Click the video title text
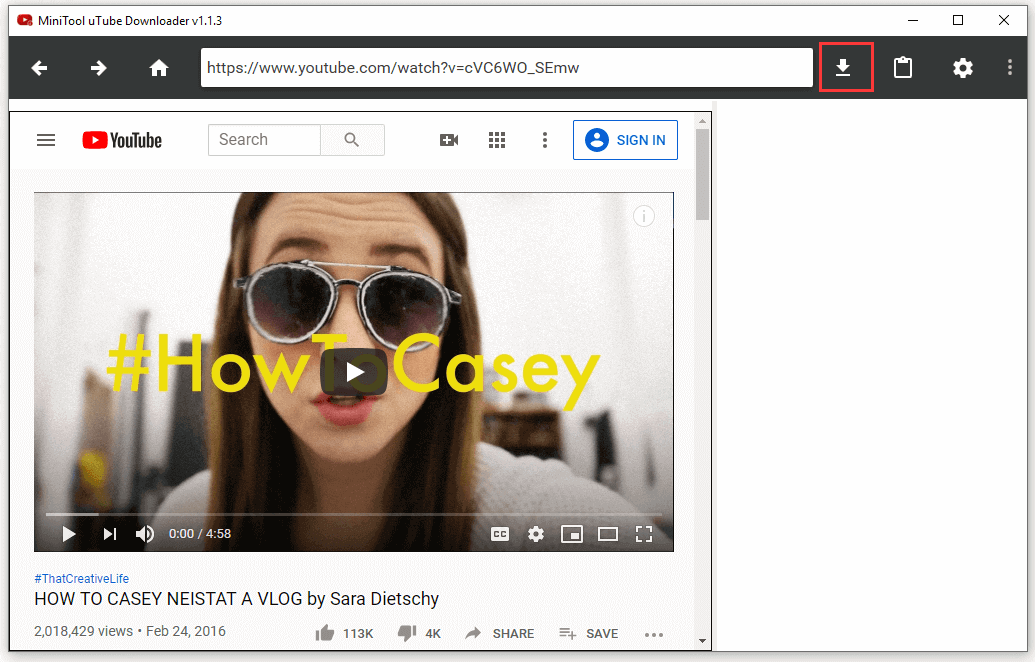 236,599
